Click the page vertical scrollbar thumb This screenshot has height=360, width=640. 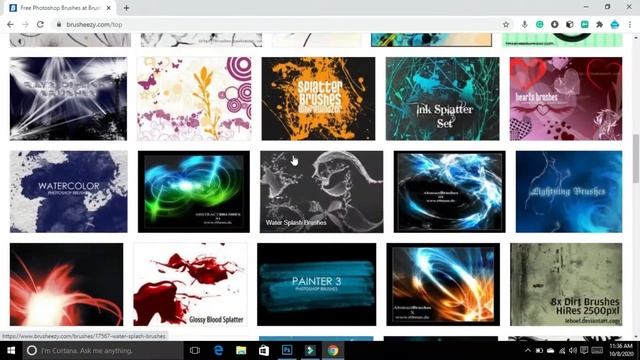click(636, 159)
